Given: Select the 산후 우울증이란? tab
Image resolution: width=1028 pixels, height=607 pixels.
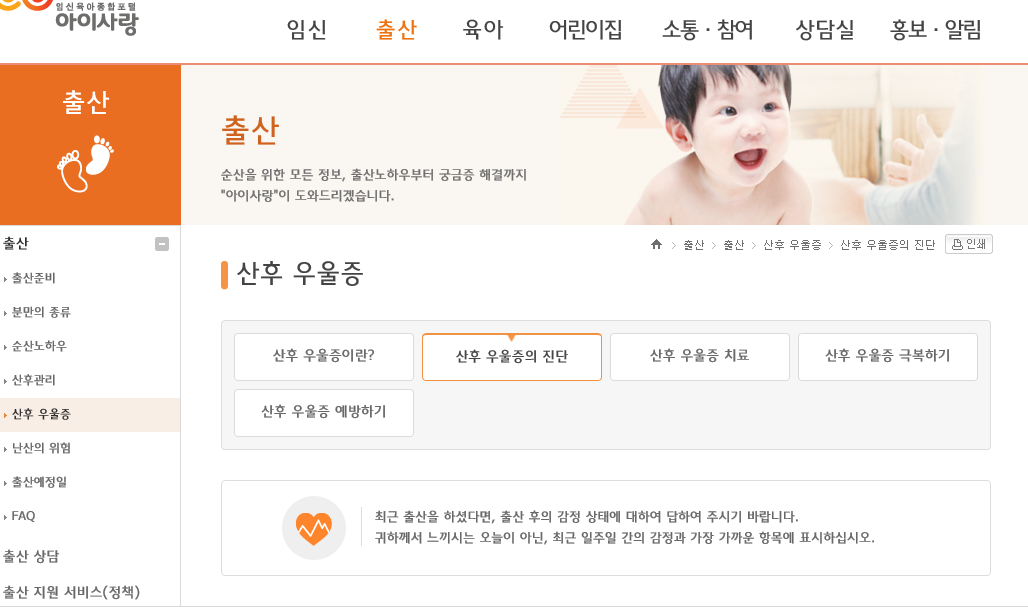Looking at the screenshot, I should [x=324, y=357].
